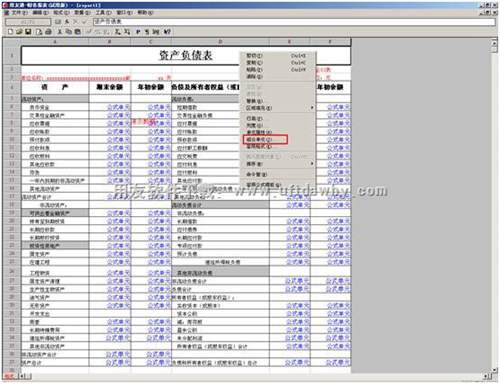Choose 单元属性 in the context menu

point(277,132)
